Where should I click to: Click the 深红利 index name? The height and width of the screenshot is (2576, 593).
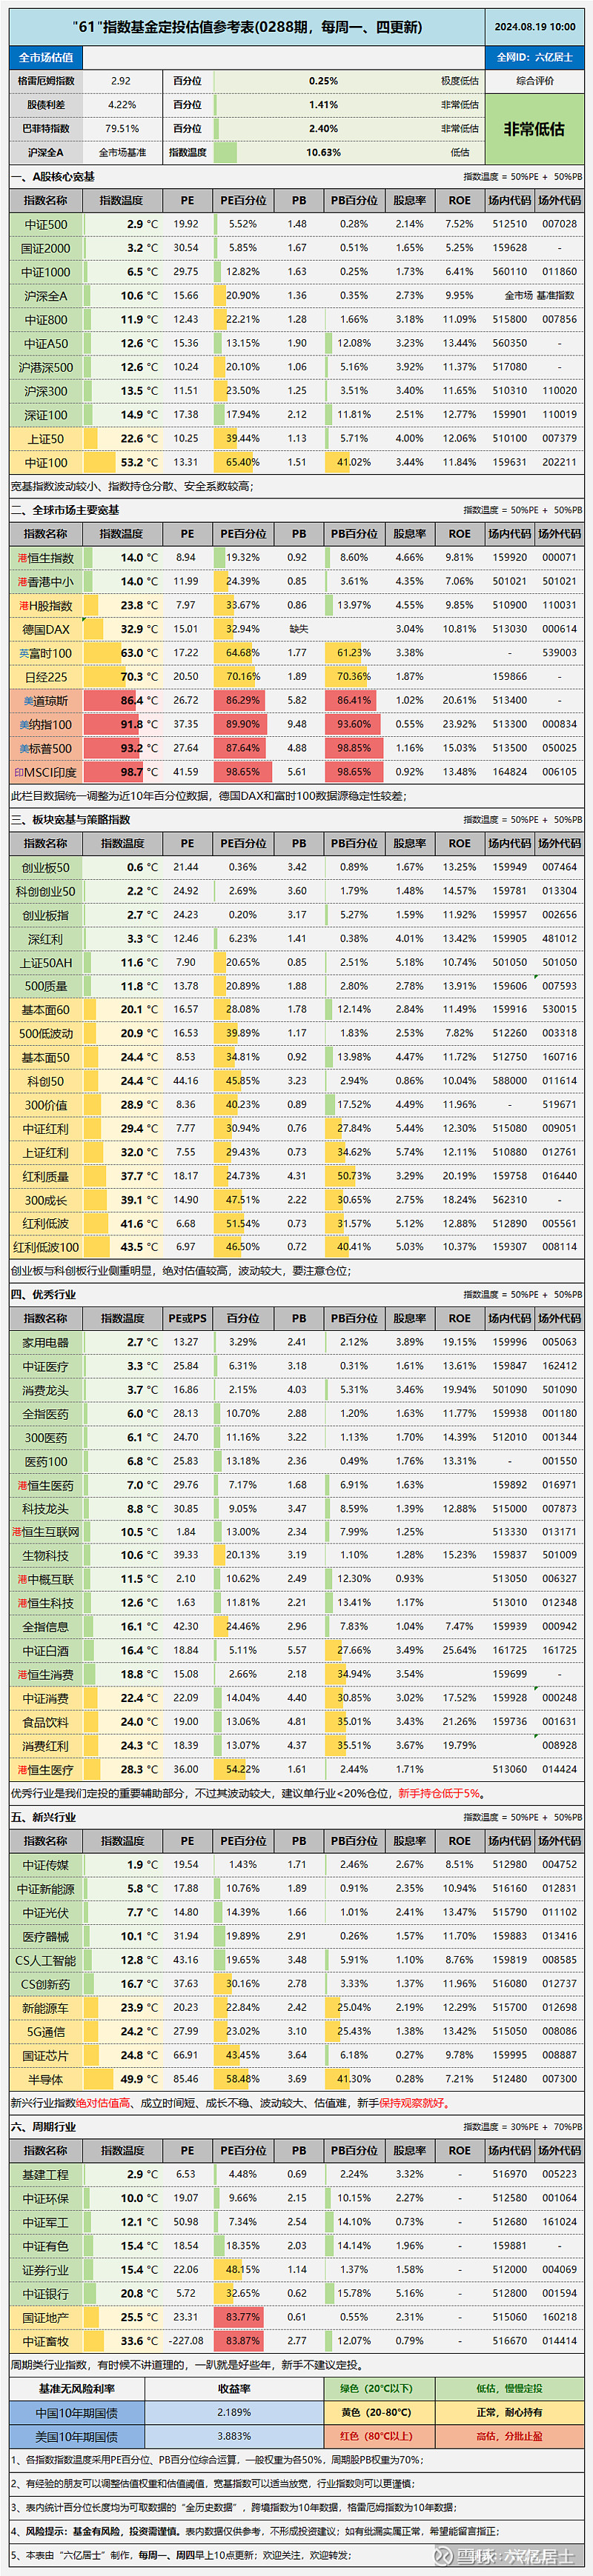46,939
